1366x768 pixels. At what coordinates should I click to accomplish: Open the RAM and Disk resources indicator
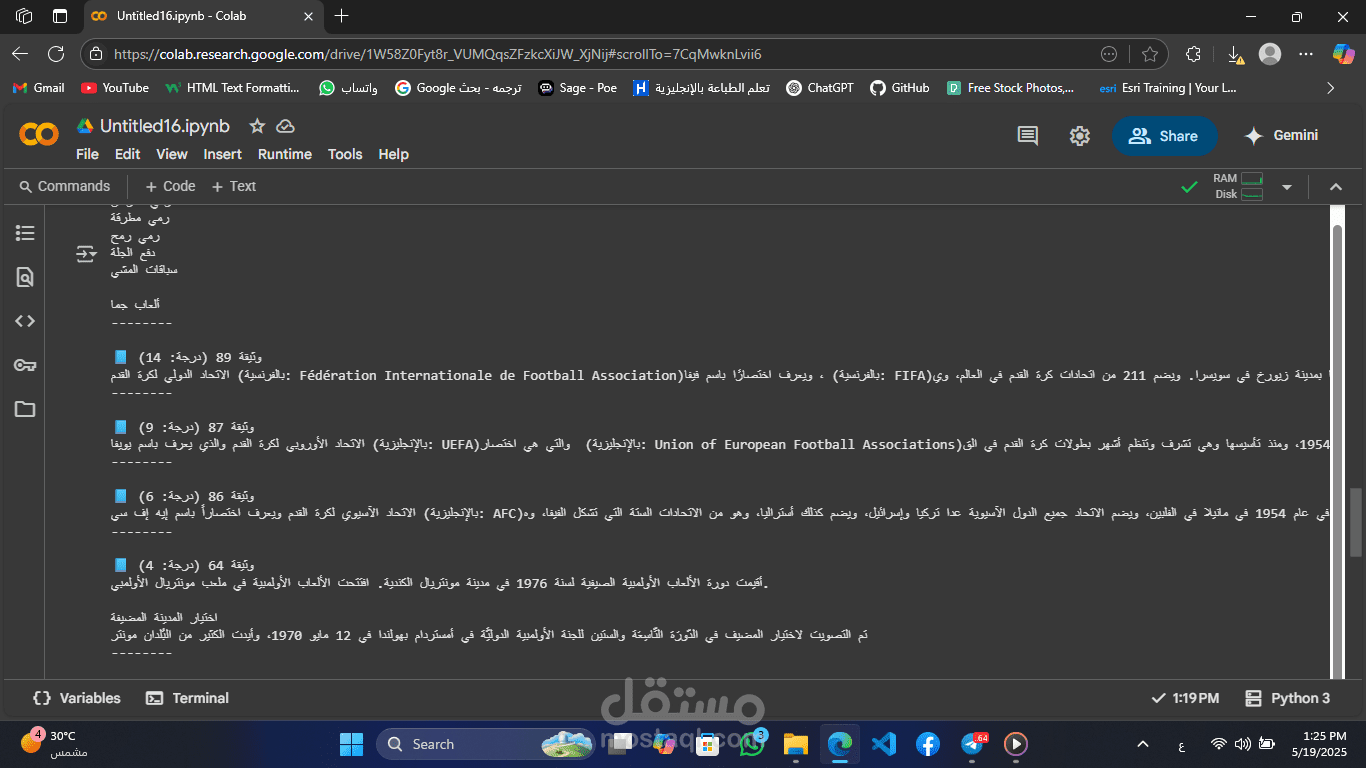coord(1238,186)
